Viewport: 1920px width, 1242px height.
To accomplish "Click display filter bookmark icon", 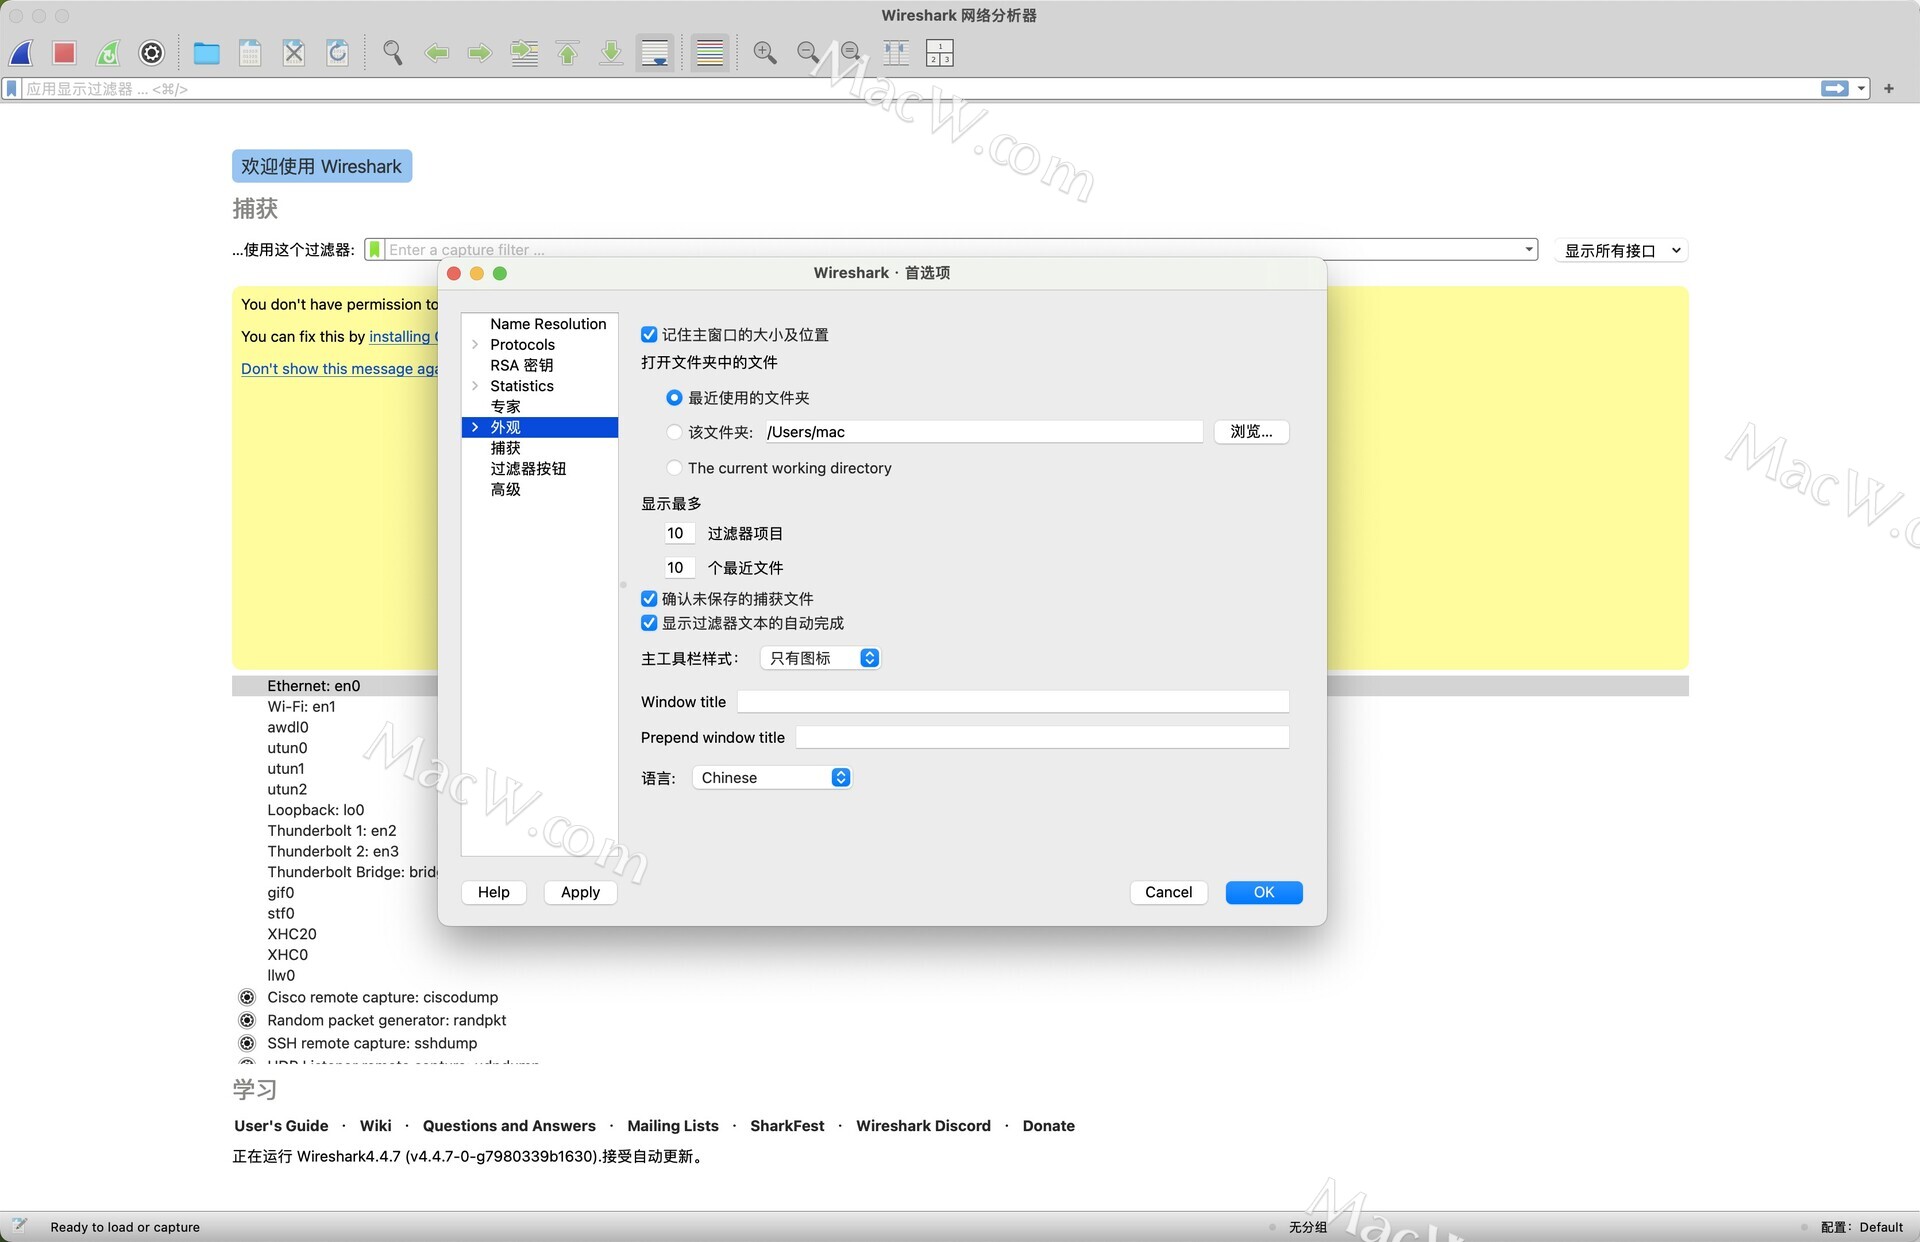I will point(12,89).
